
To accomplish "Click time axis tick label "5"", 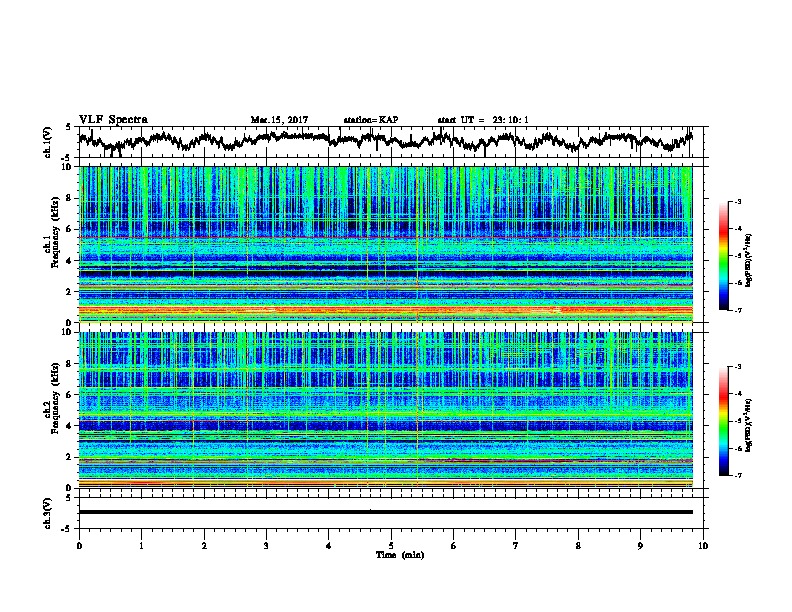I will 391,546.
